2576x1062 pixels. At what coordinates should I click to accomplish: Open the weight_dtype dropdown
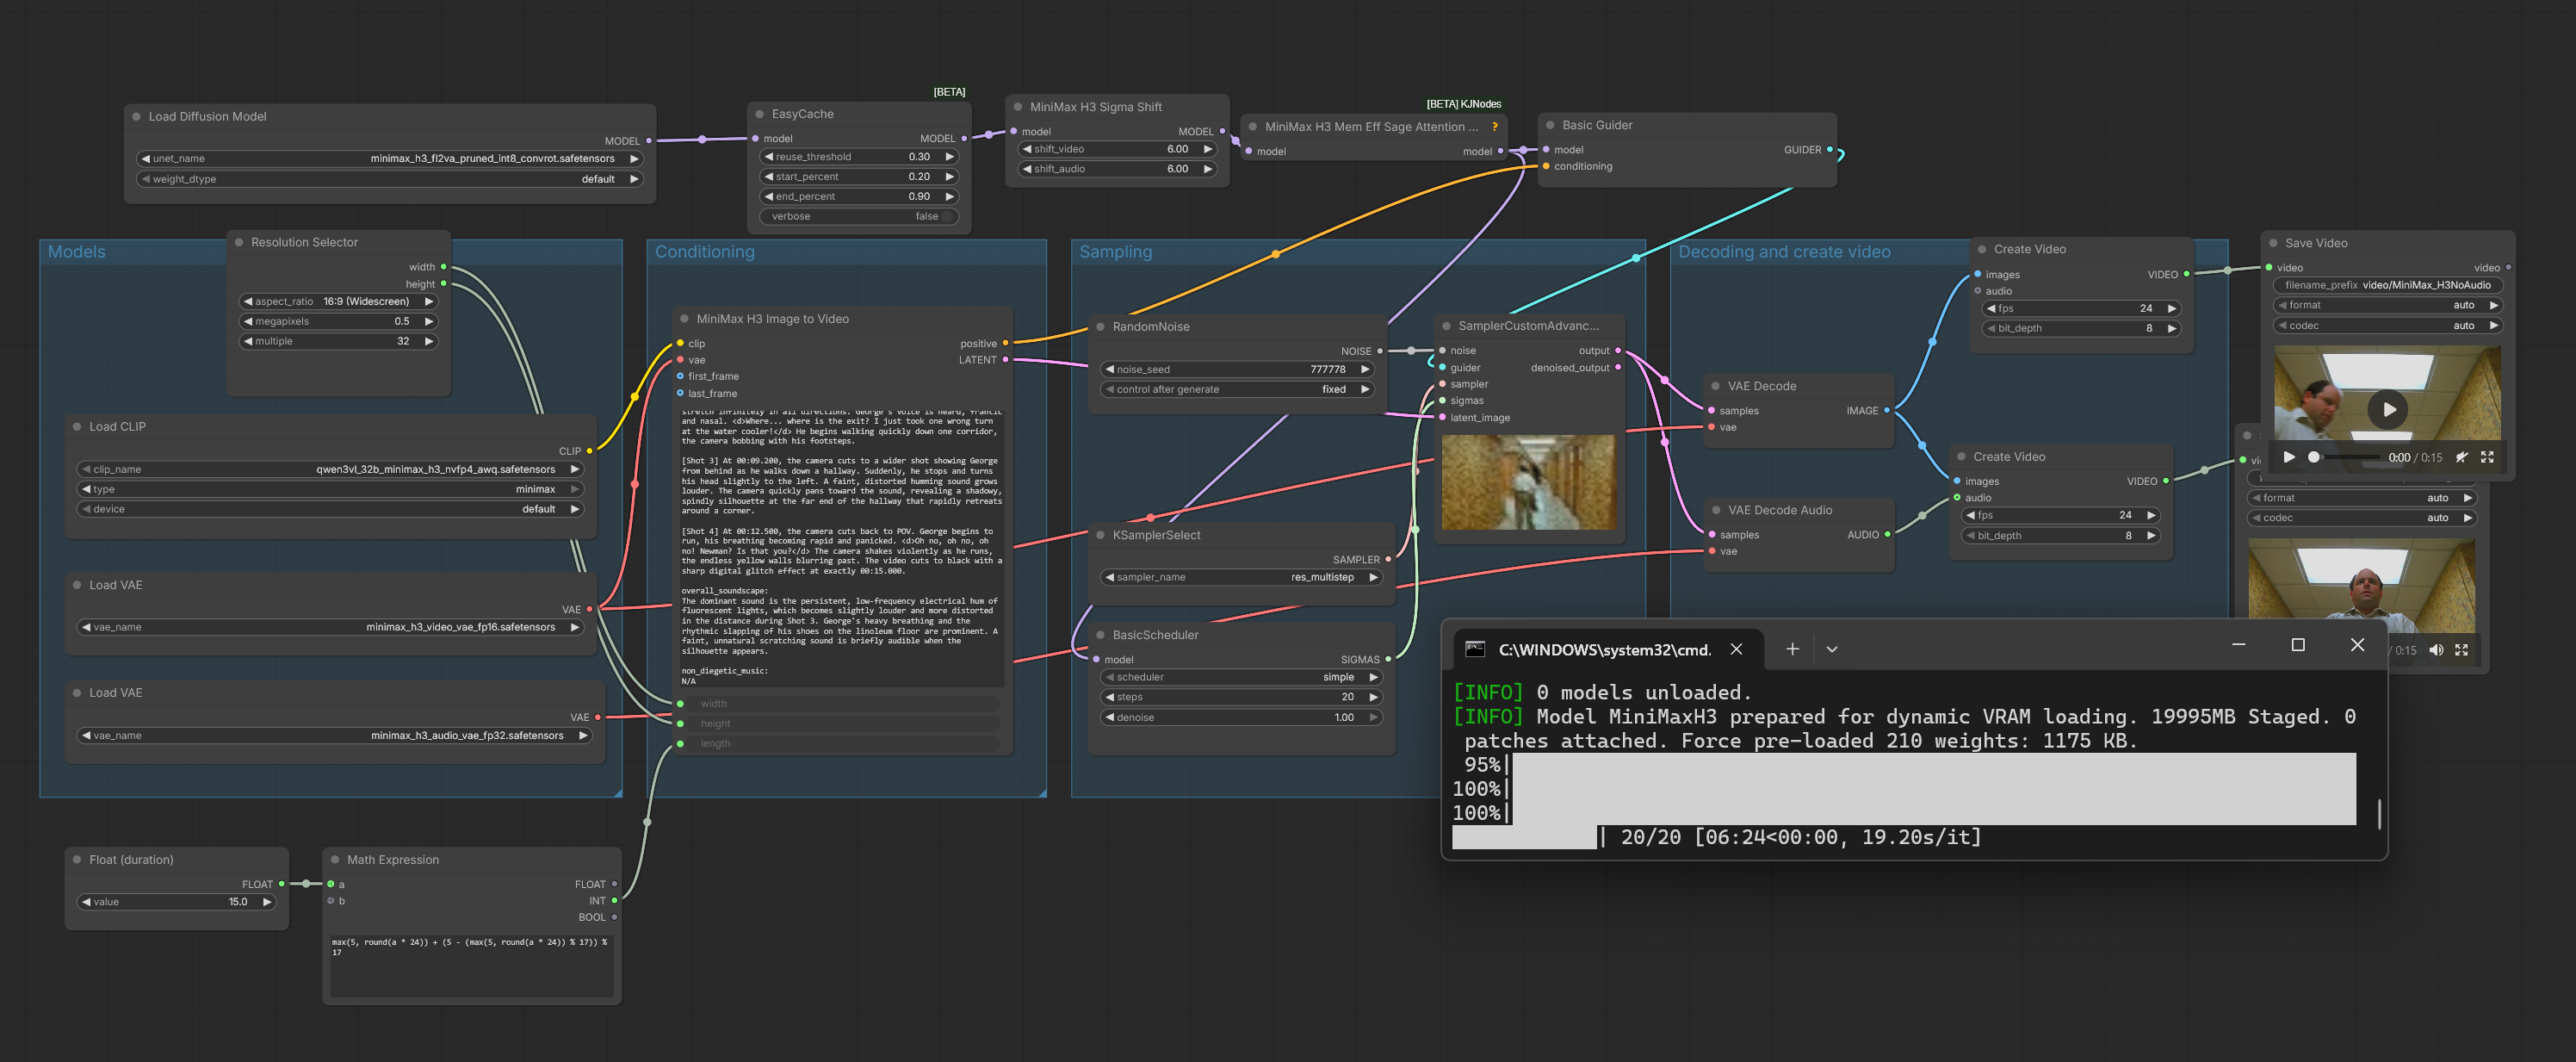[390, 179]
